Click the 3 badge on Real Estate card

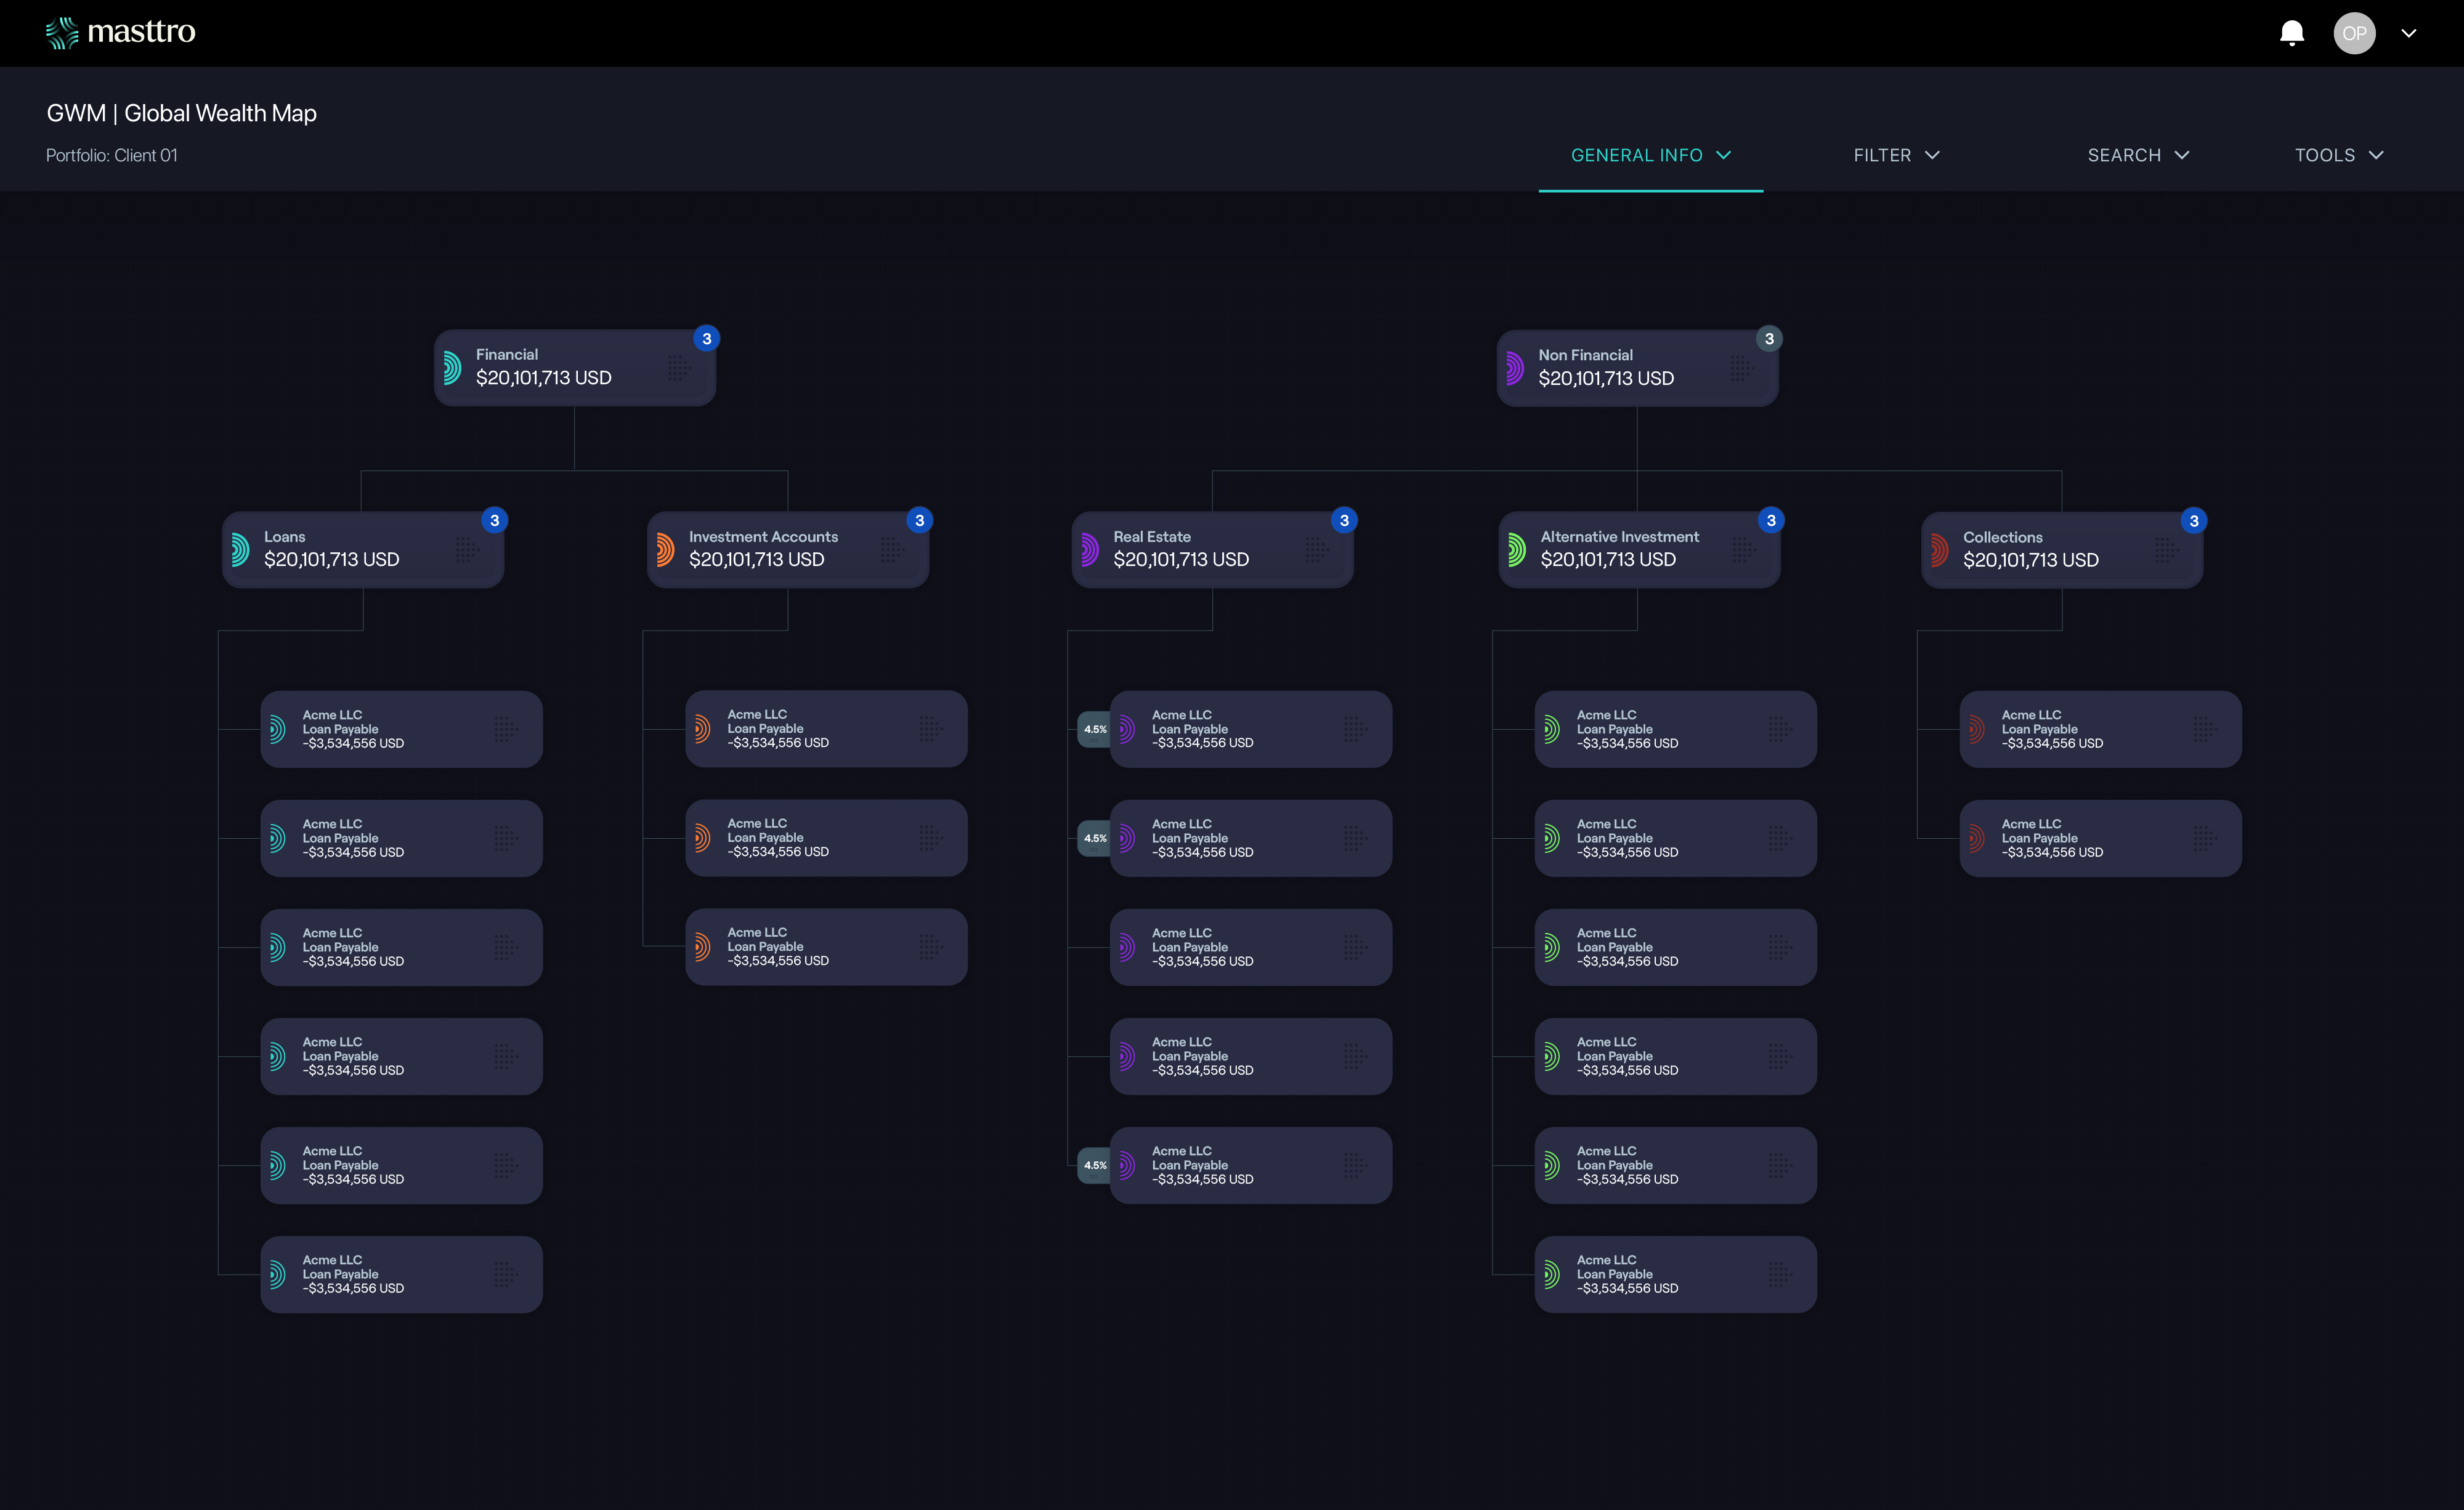point(1344,520)
